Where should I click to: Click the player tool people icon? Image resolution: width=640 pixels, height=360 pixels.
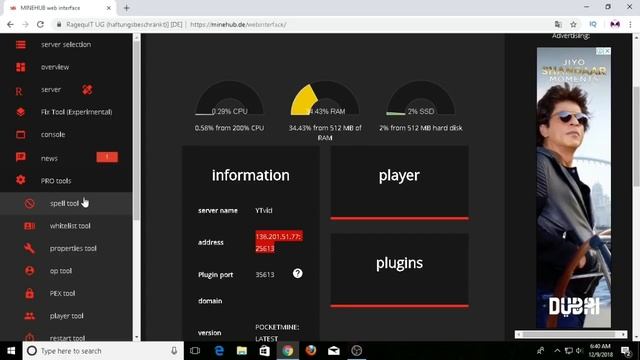[29, 316]
